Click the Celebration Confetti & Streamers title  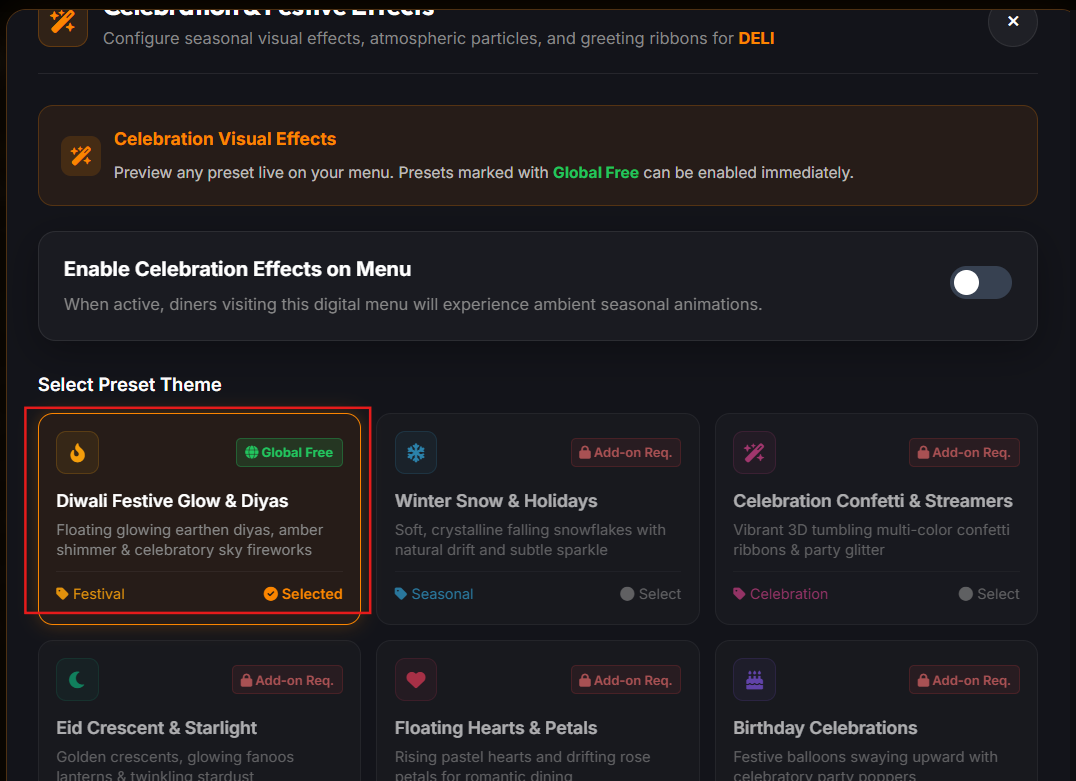[x=873, y=501]
